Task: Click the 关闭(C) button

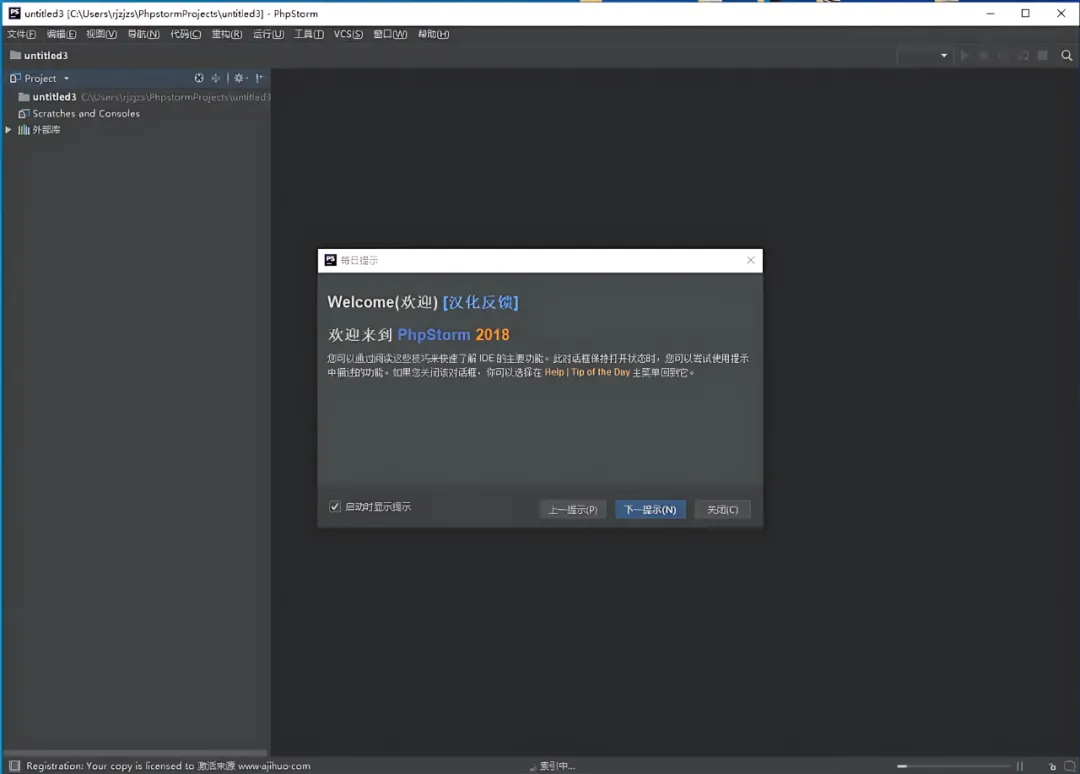Action: [722, 510]
